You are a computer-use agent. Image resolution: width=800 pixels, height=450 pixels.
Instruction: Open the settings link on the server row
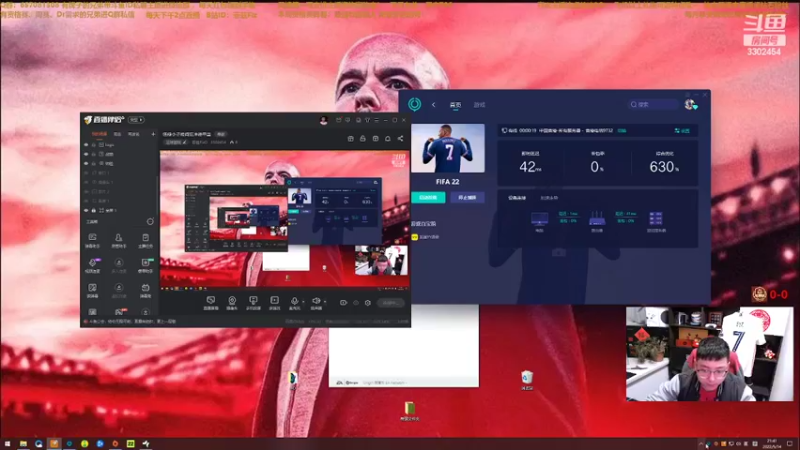click(x=682, y=131)
